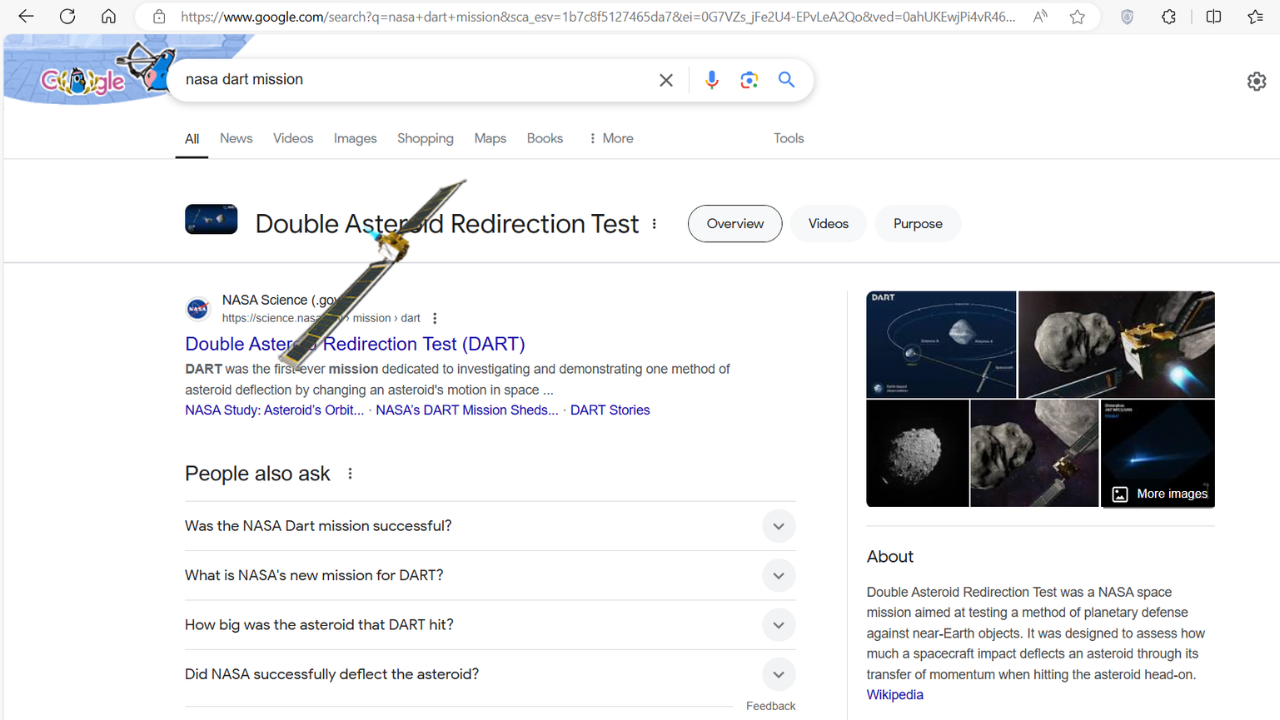
Task: Expand 'Did NASA successfully deflect the asteroid?'
Action: click(x=490, y=674)
